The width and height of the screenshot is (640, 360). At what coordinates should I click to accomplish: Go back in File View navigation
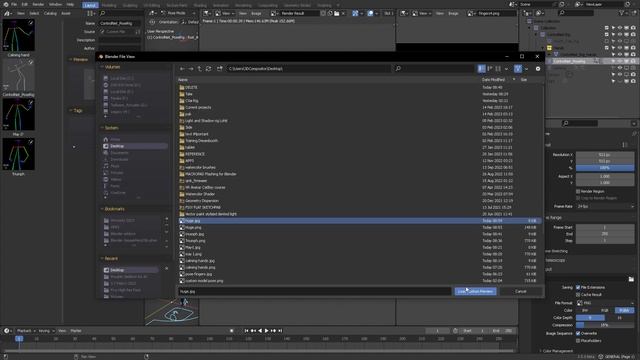tap(182, 69)
